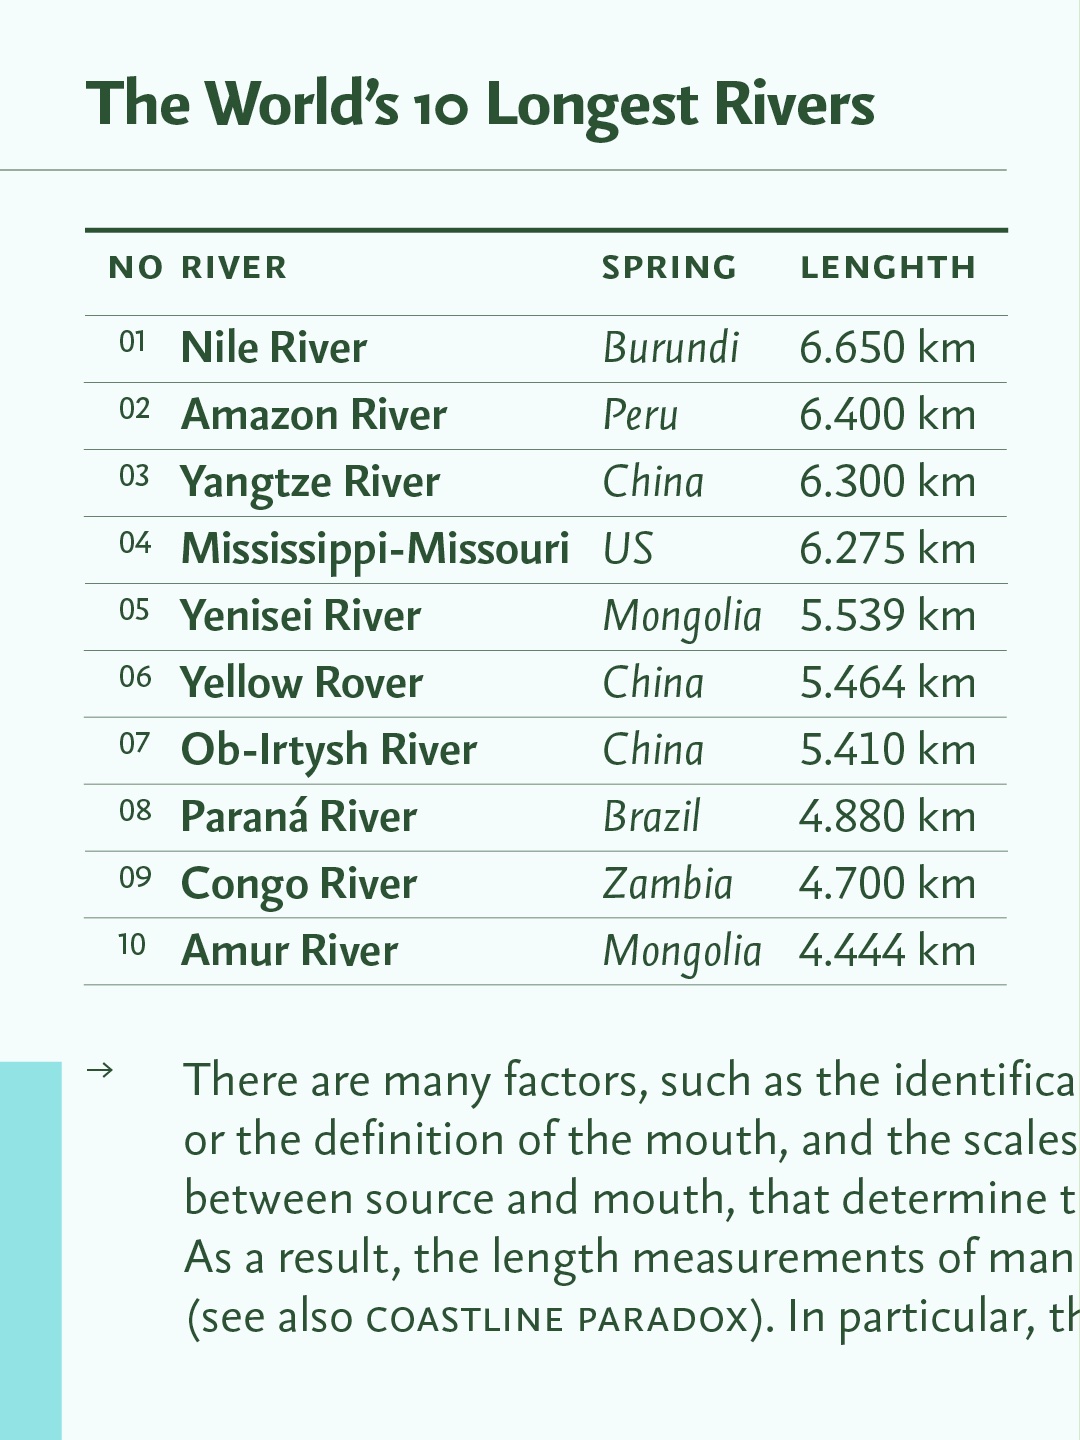
Task: Select Yangtze River in the table
Action: (x=310, y=483)
